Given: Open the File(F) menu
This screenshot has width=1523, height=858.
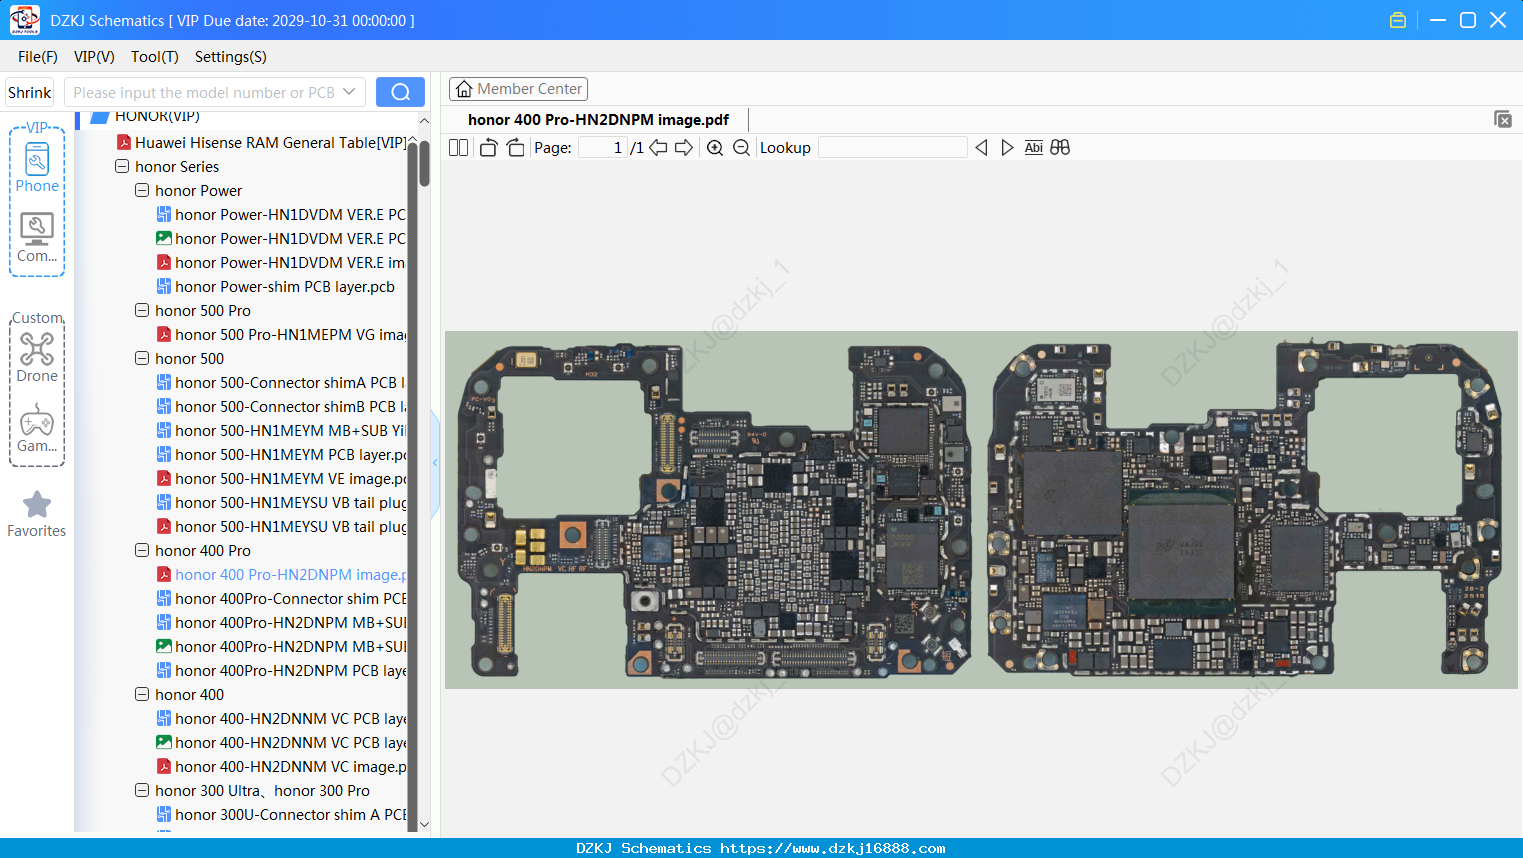Looking at the screenshot, I should (x=38, y=57).
